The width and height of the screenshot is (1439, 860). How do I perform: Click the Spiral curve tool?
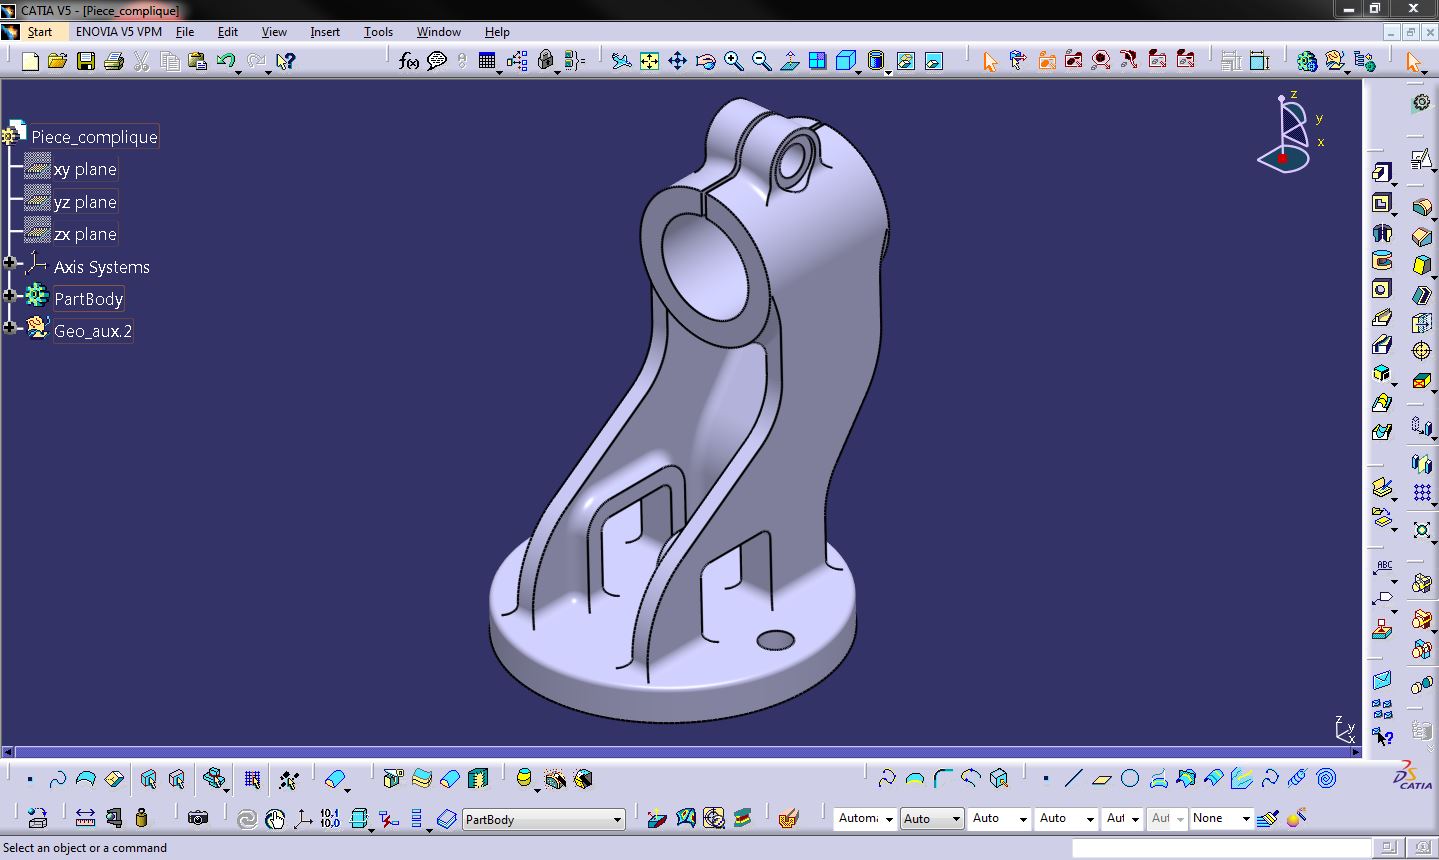click(x=1326, y=778)
